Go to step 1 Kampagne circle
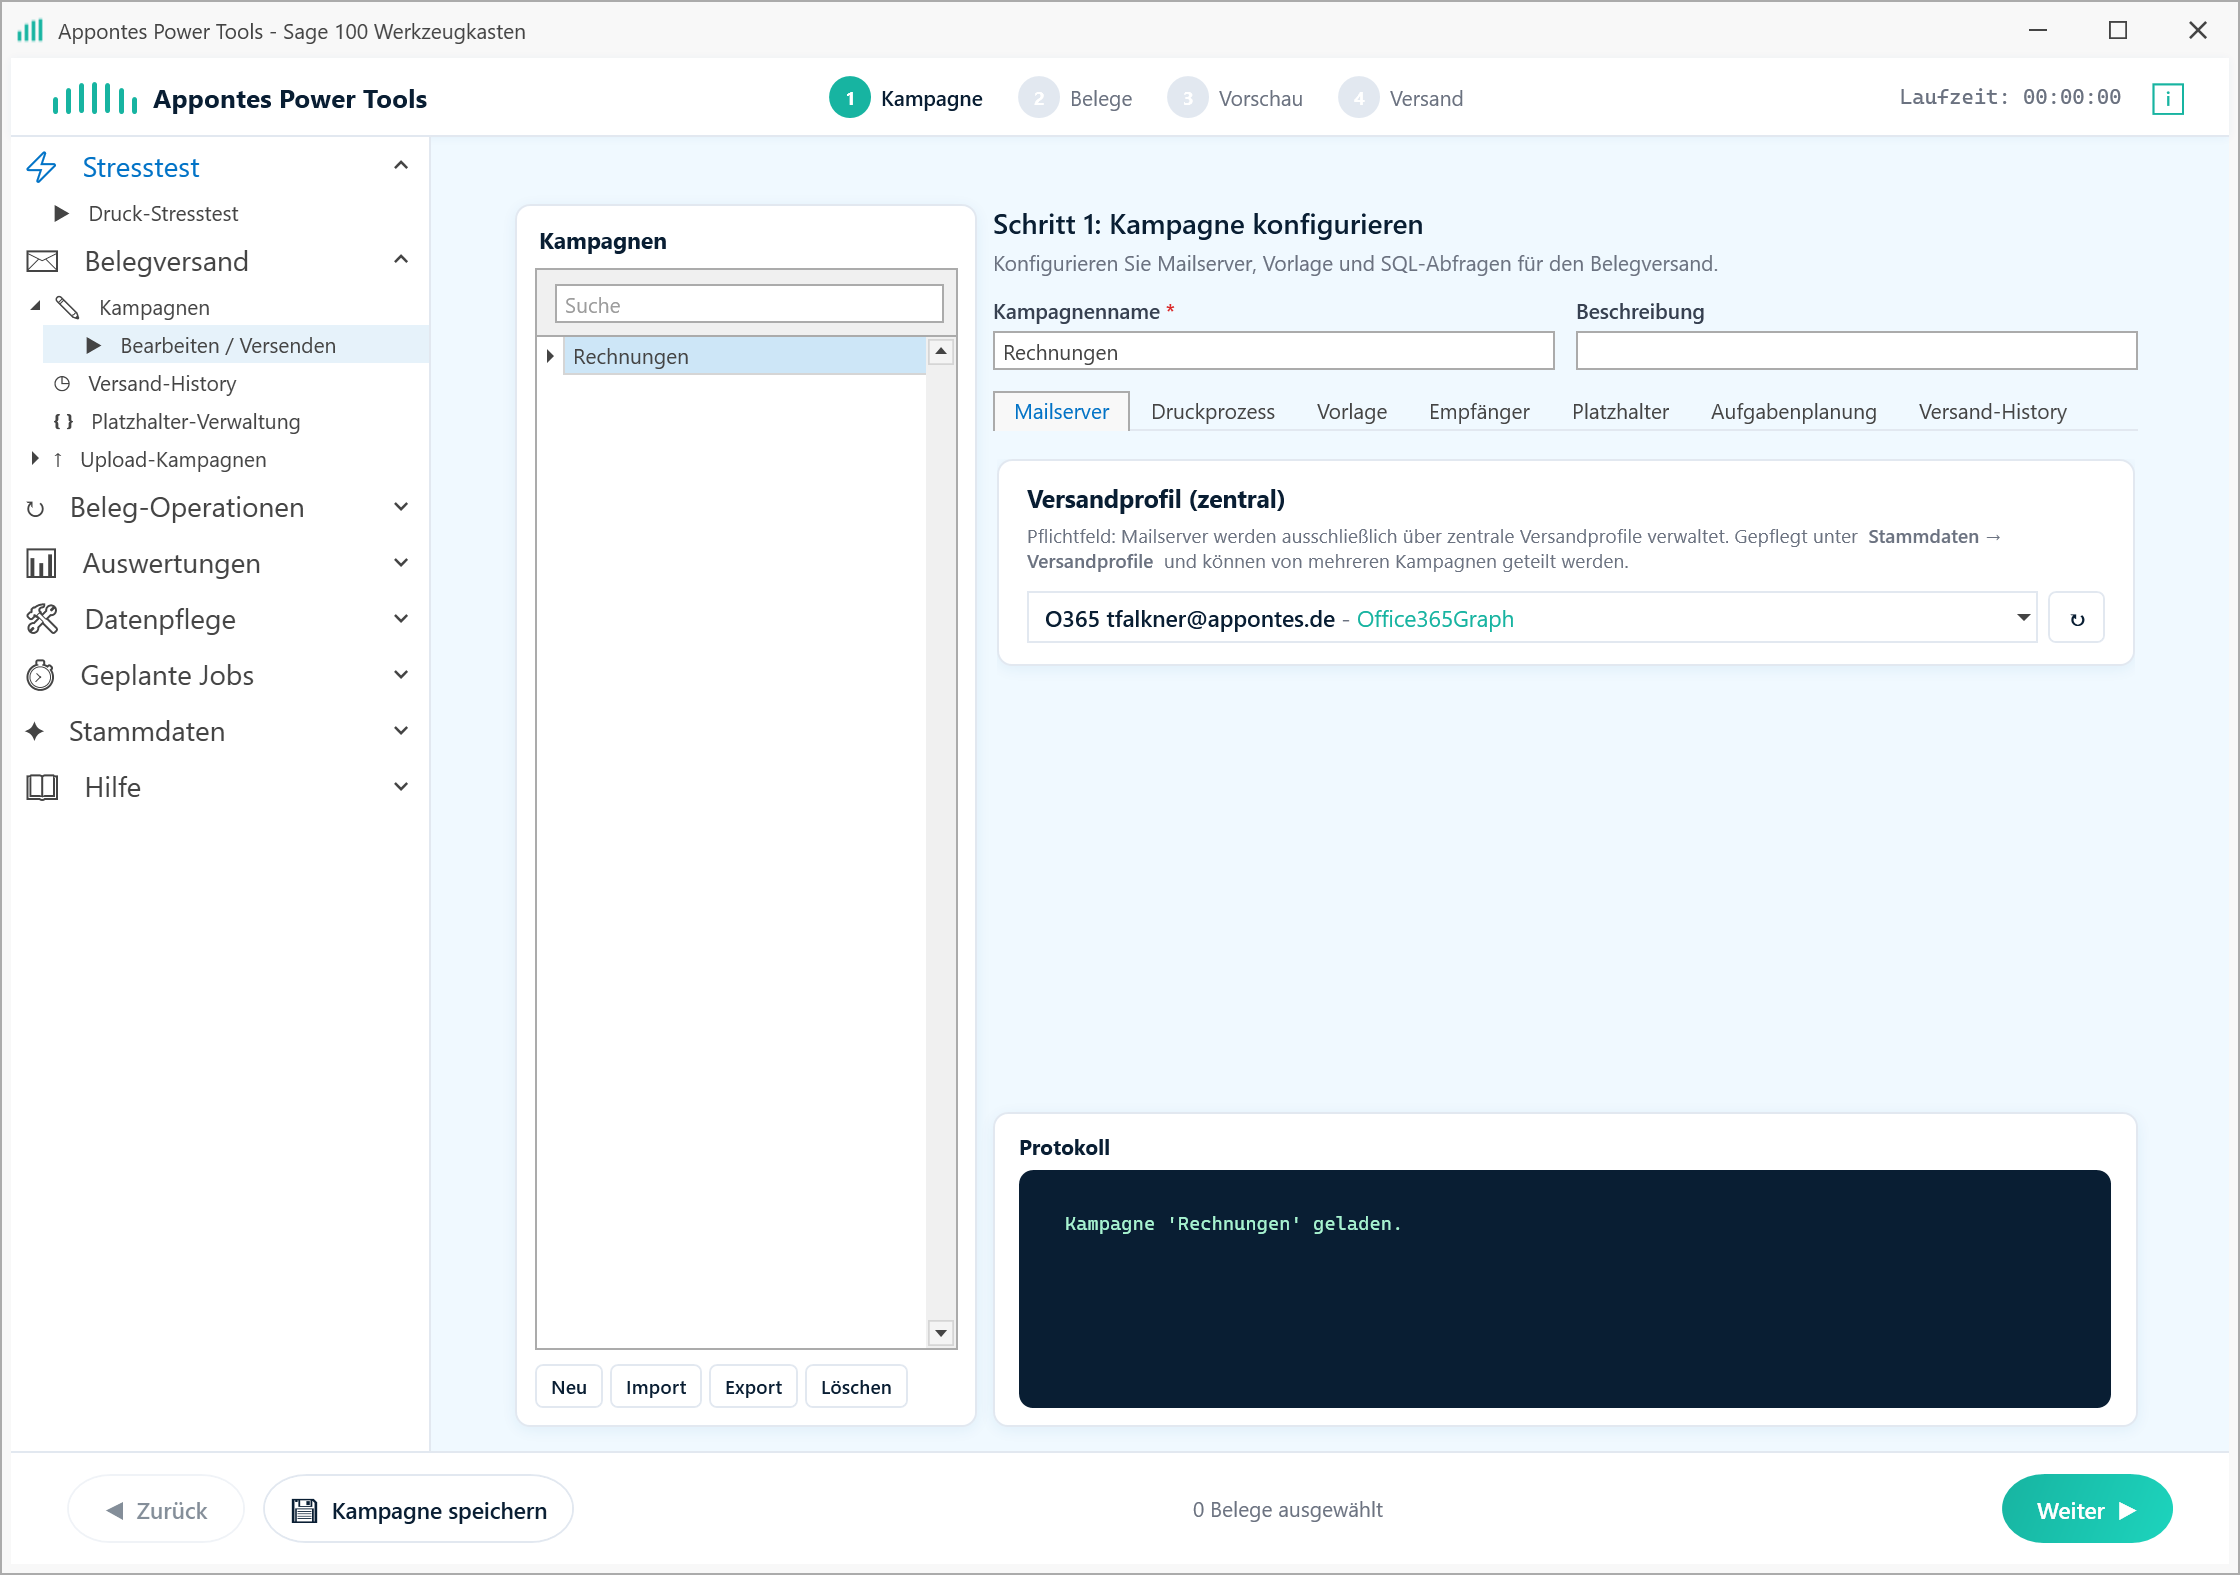 tap(850, 98)
